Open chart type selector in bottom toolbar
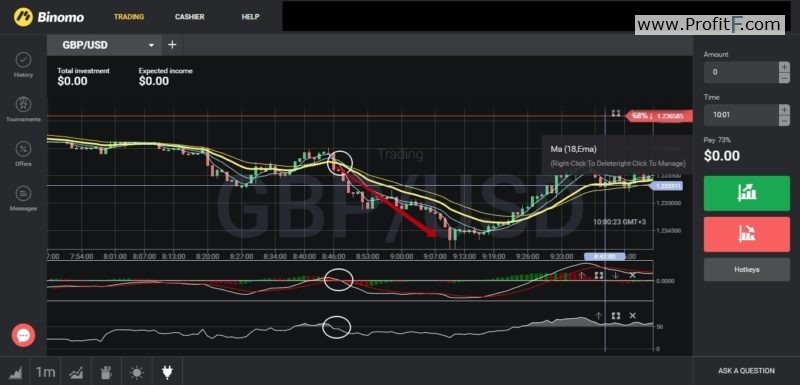 [x=15, y=372]
